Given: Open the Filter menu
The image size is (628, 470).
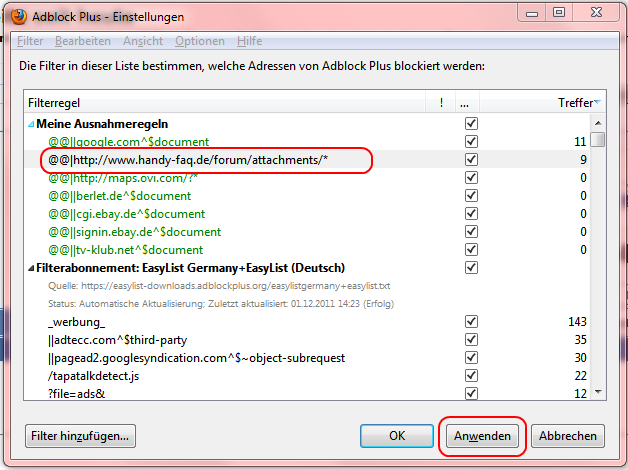Looking at the screenshot, I should coord(30,41).
